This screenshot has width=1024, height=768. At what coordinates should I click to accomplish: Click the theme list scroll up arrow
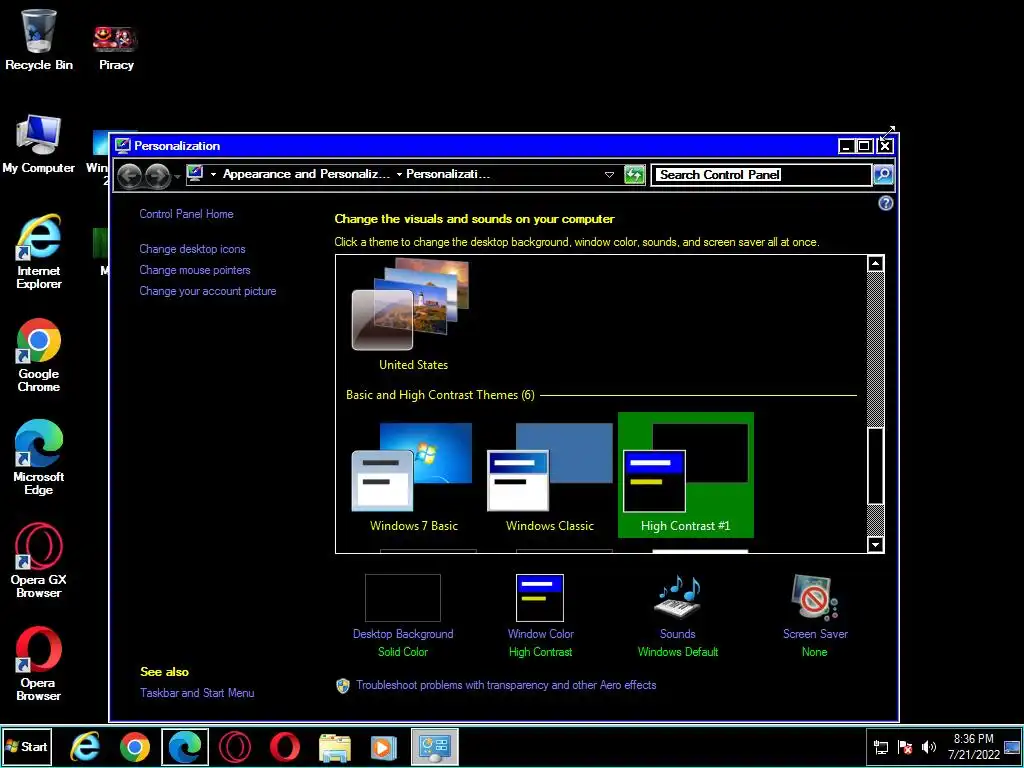point(875,264)
